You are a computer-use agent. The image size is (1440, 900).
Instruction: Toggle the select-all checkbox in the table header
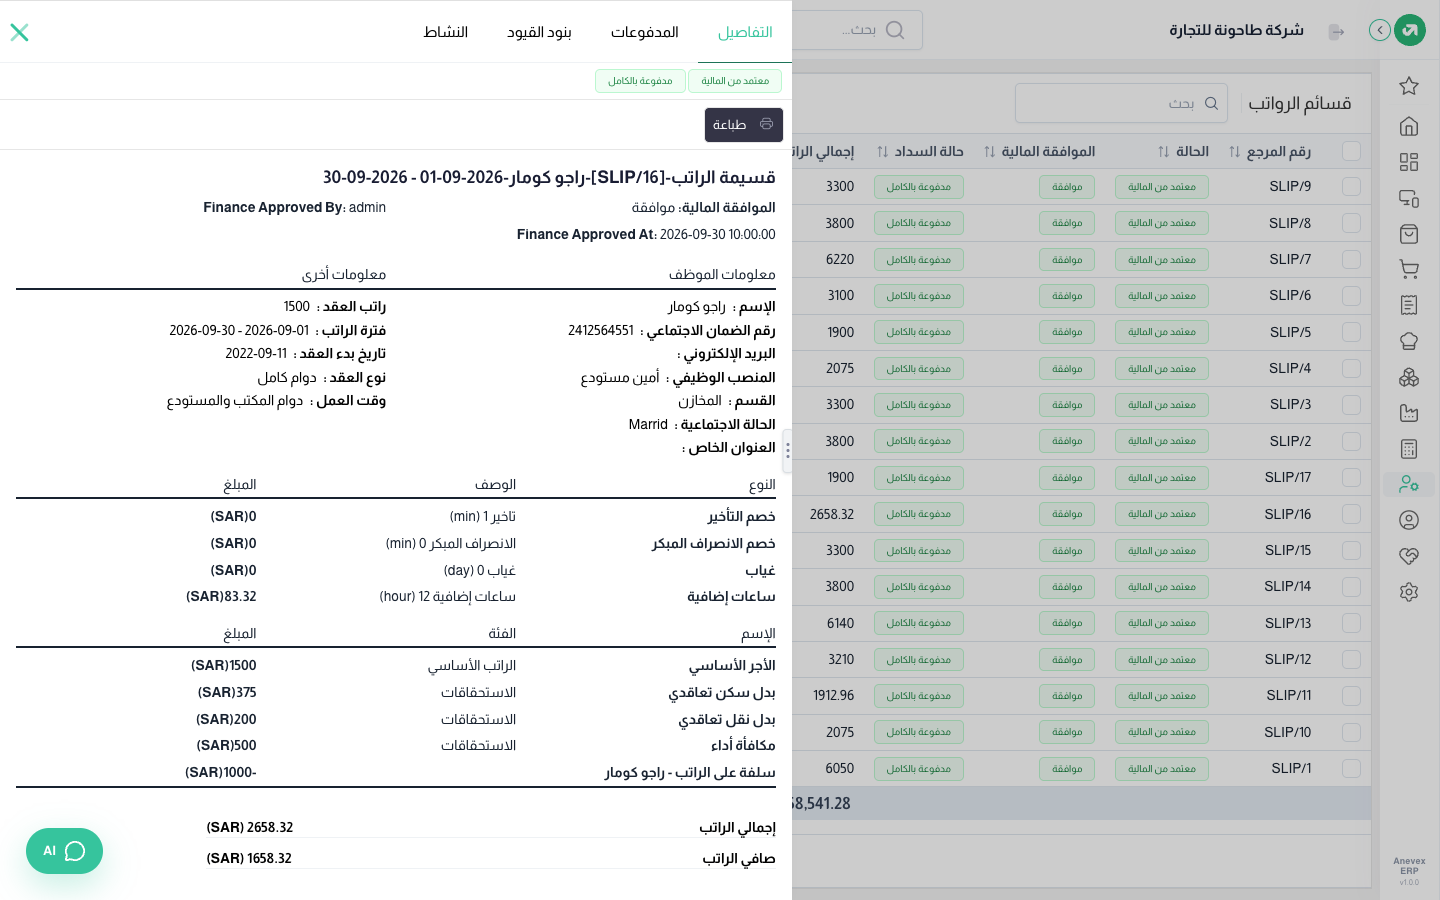click(1352, 151)
